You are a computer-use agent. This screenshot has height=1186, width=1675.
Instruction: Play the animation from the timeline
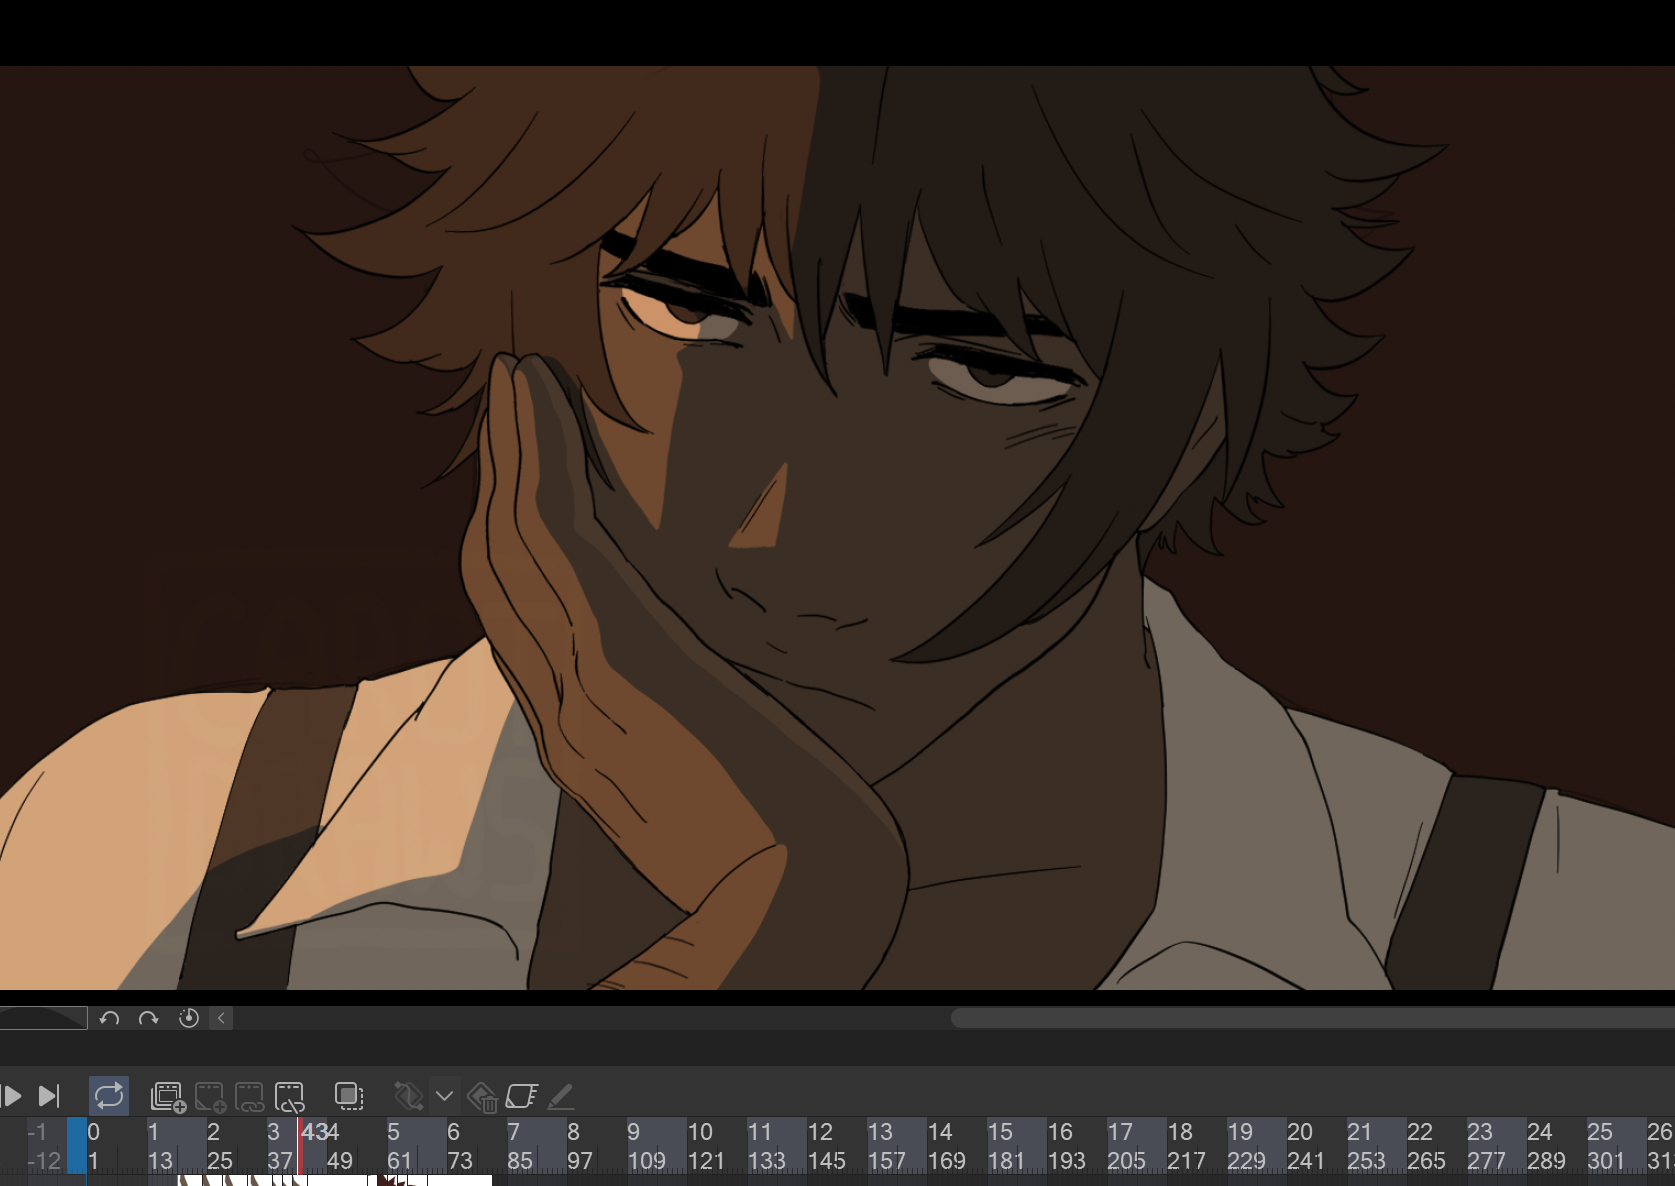[12, 1096]
